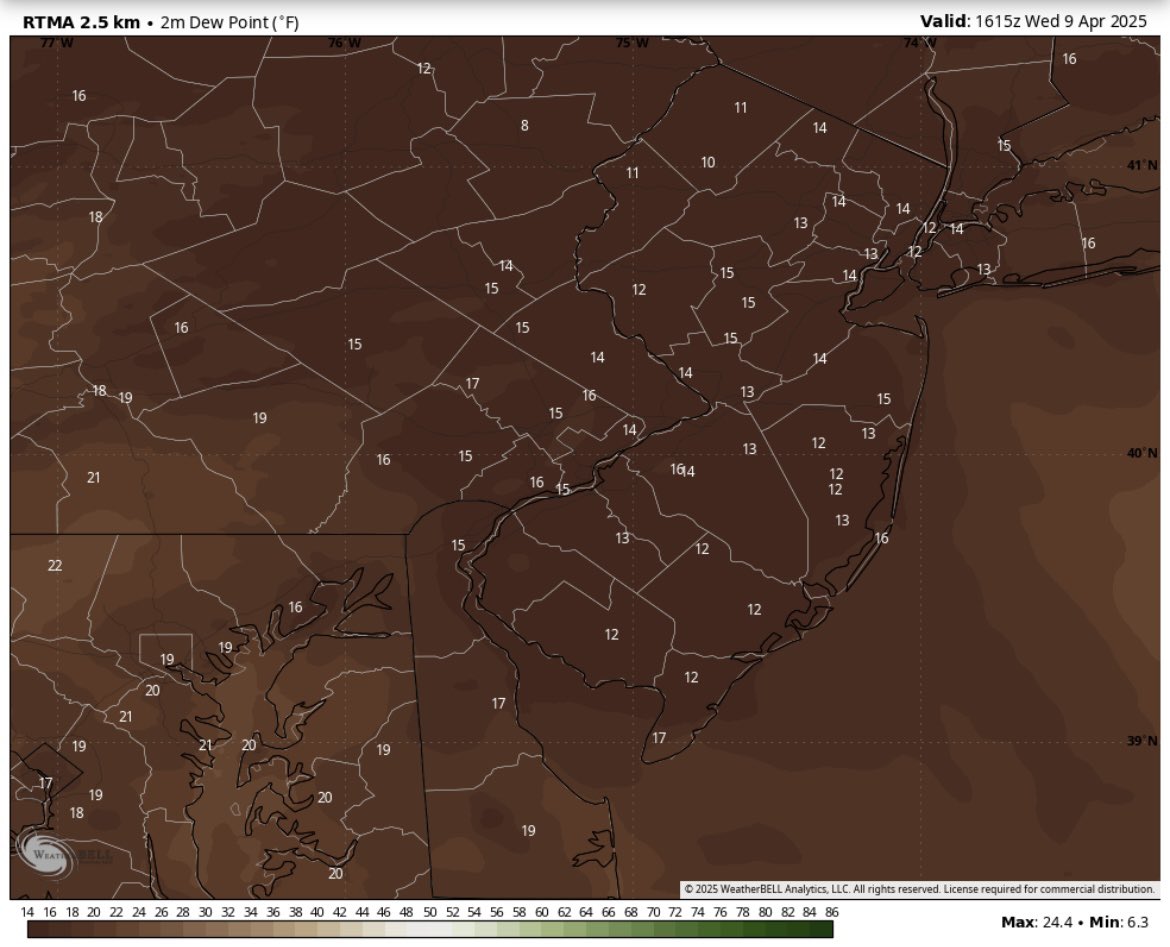1170x947 pixels.
Task: Click the dew point value "8" on the map
Action: [525, 125]
